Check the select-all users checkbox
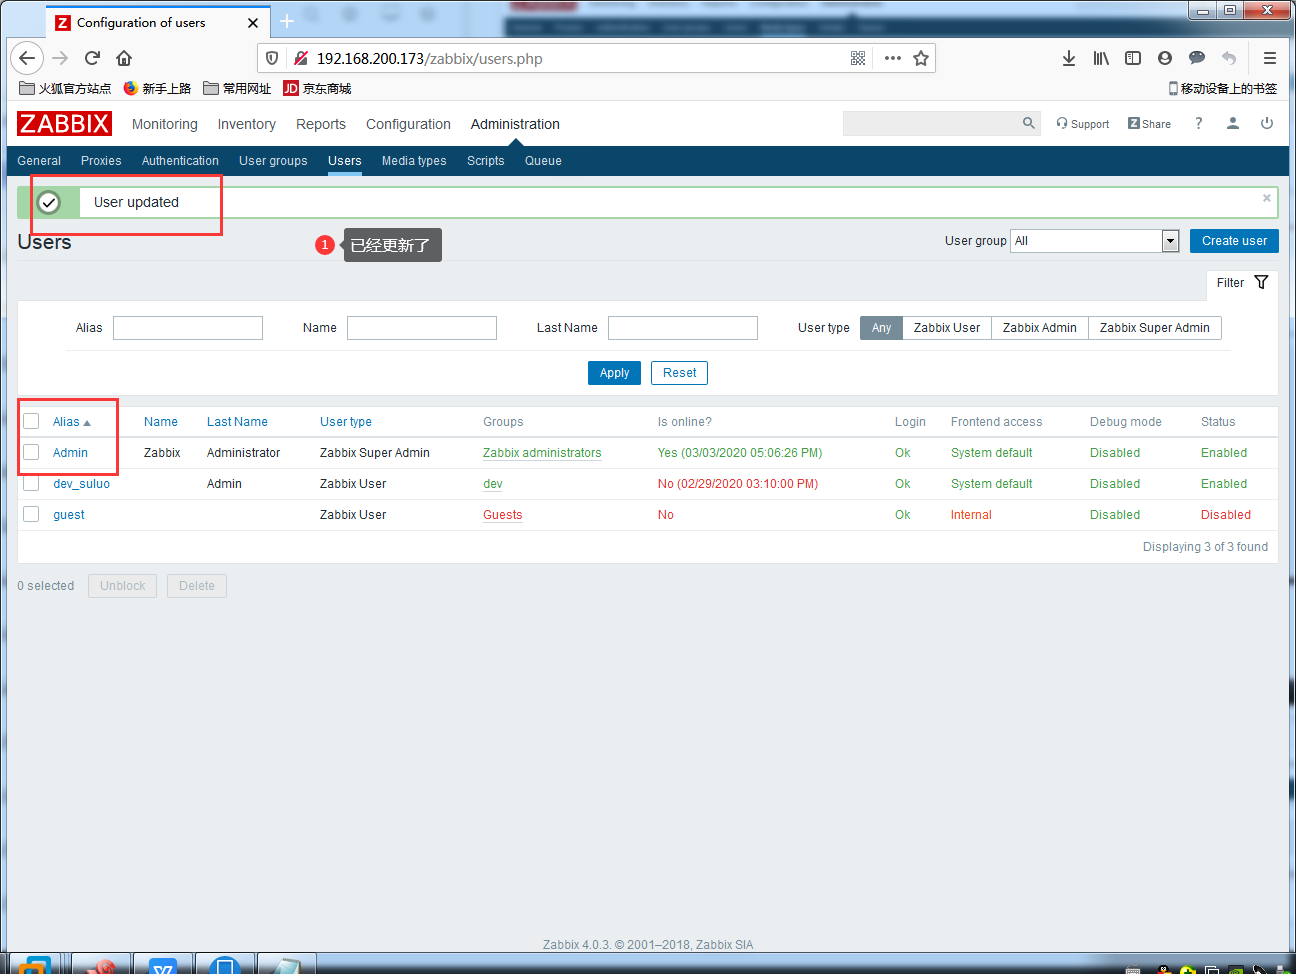Image resolution: width=1296 pixels, height=974 pixels. click(x=31, y=421)
